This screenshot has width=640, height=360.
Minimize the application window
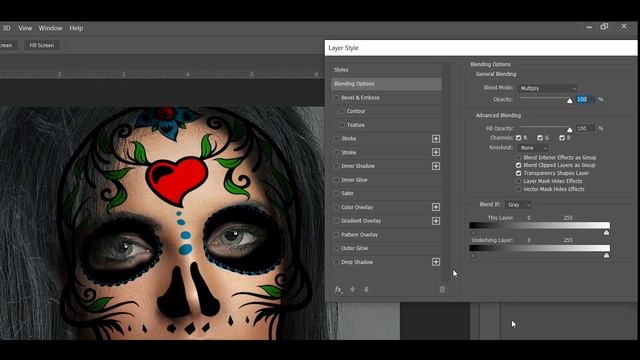coord(589,27)
